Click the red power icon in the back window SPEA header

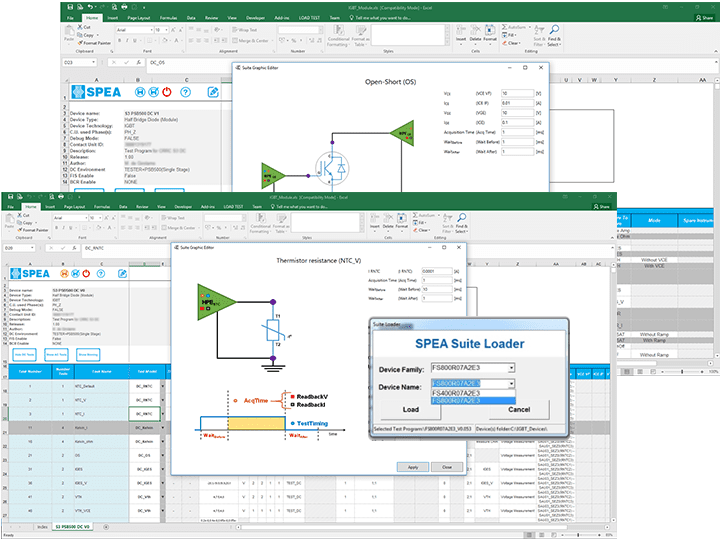[167, 92]
